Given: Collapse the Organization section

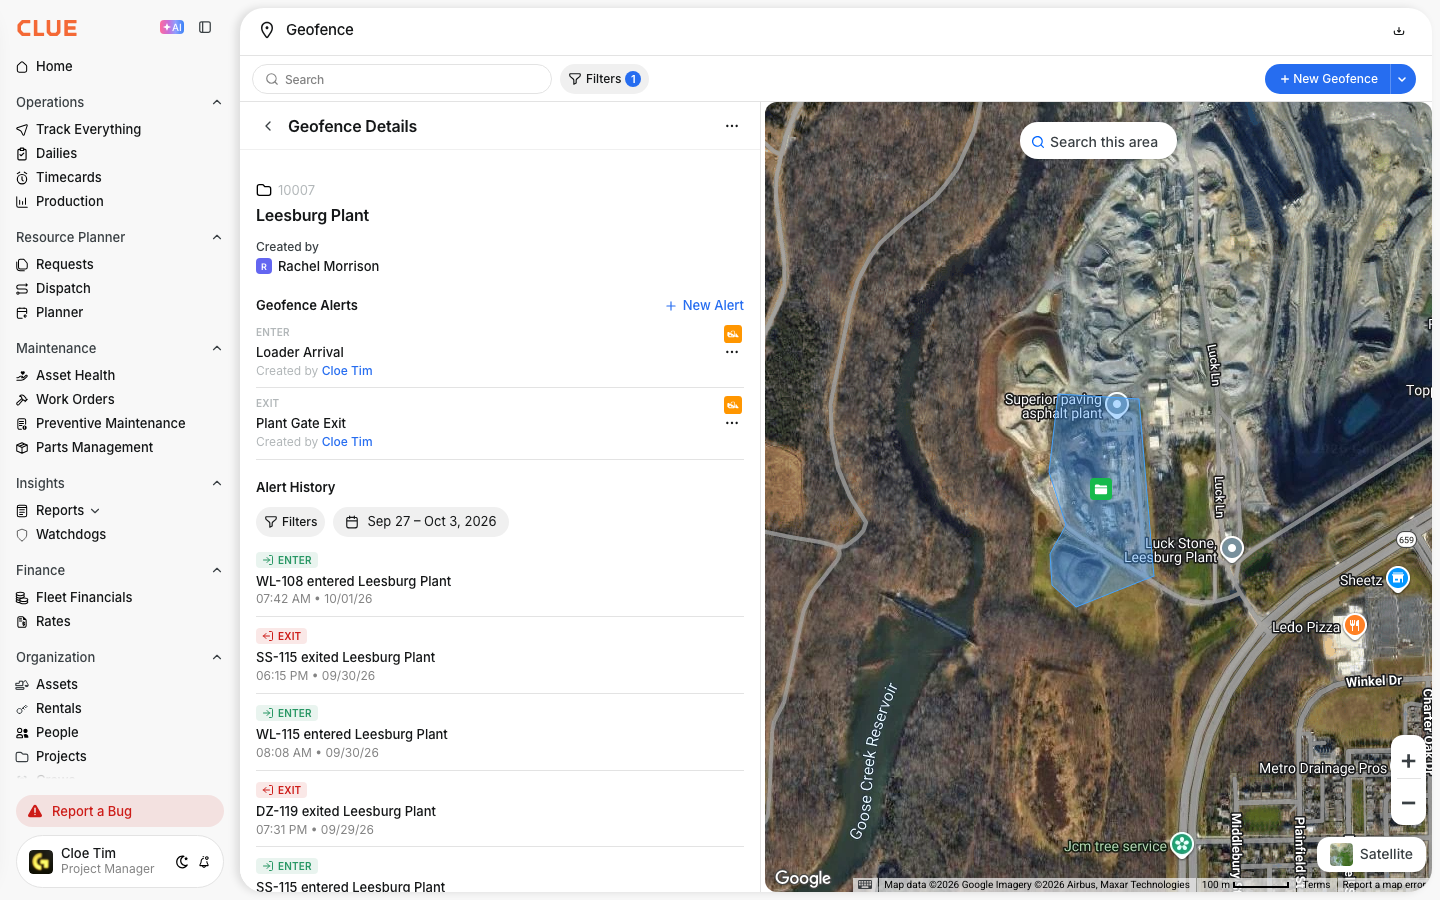Looking at the screenshot, I should [x=217, y=657].
